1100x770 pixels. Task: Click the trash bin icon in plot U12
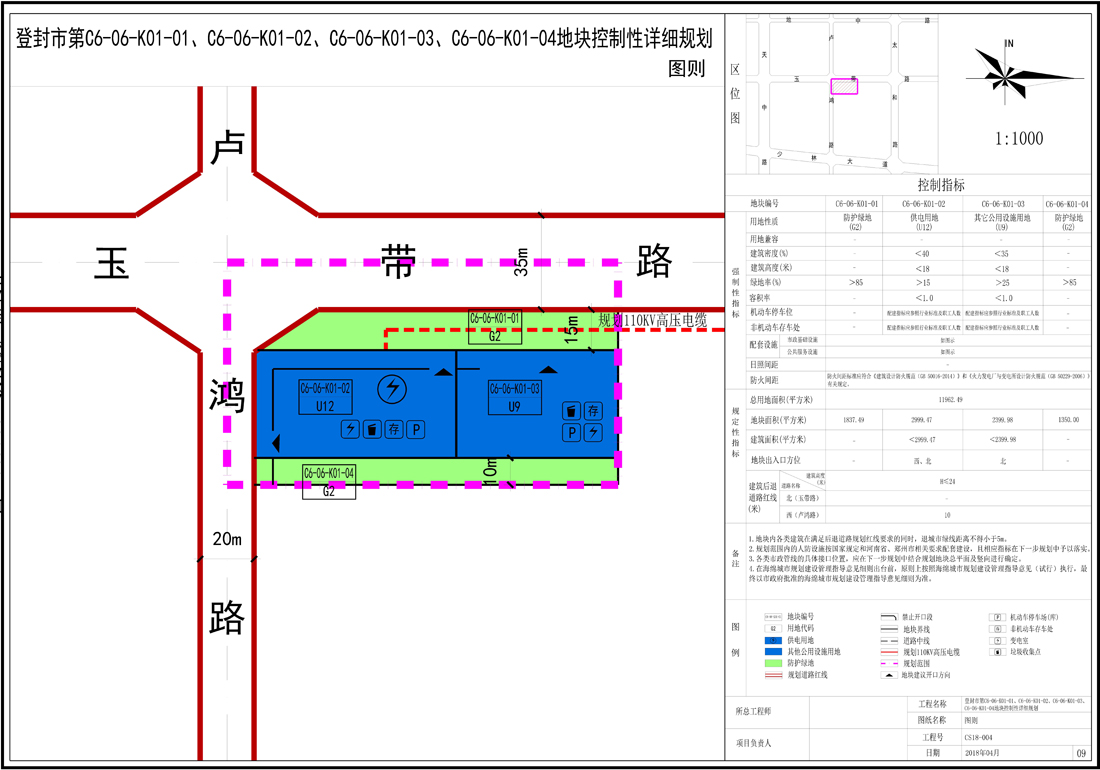point(371,430)
